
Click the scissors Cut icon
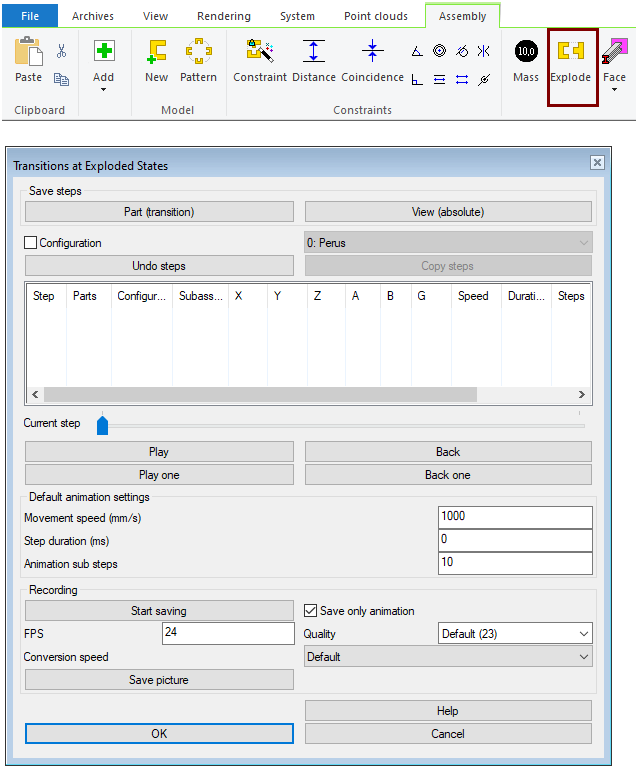(61, 51)
